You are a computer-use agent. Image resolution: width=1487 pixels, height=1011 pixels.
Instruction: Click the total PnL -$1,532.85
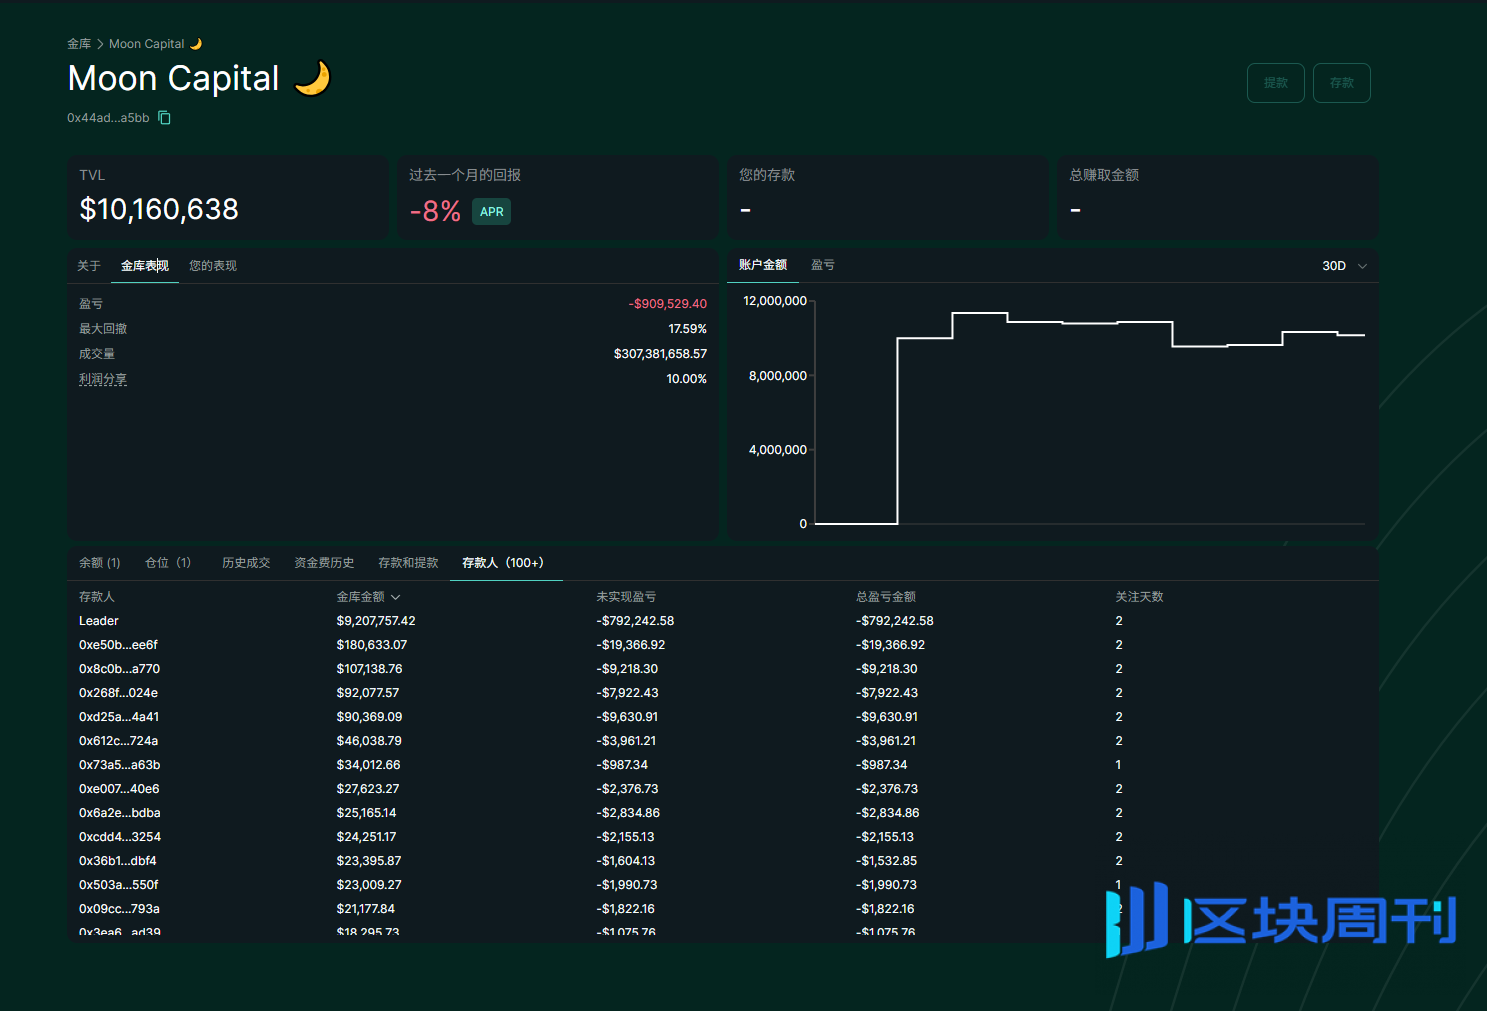tap(886, 861)
